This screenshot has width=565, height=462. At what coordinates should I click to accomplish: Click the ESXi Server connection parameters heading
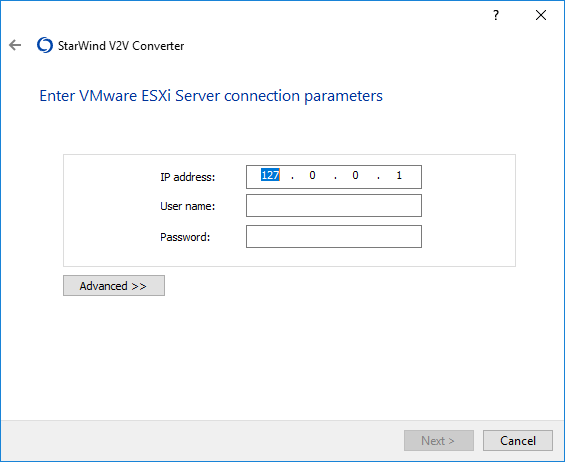[x=211, y=96]
